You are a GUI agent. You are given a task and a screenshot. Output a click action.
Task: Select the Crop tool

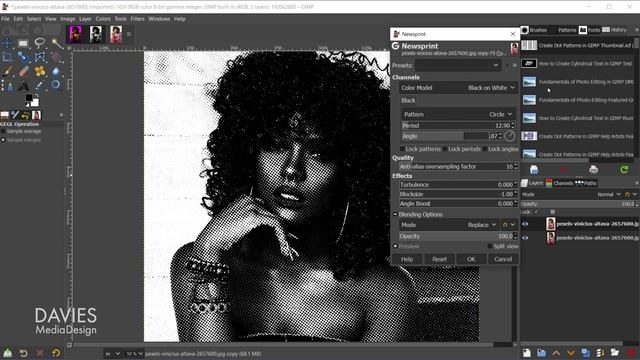[7, 57]
